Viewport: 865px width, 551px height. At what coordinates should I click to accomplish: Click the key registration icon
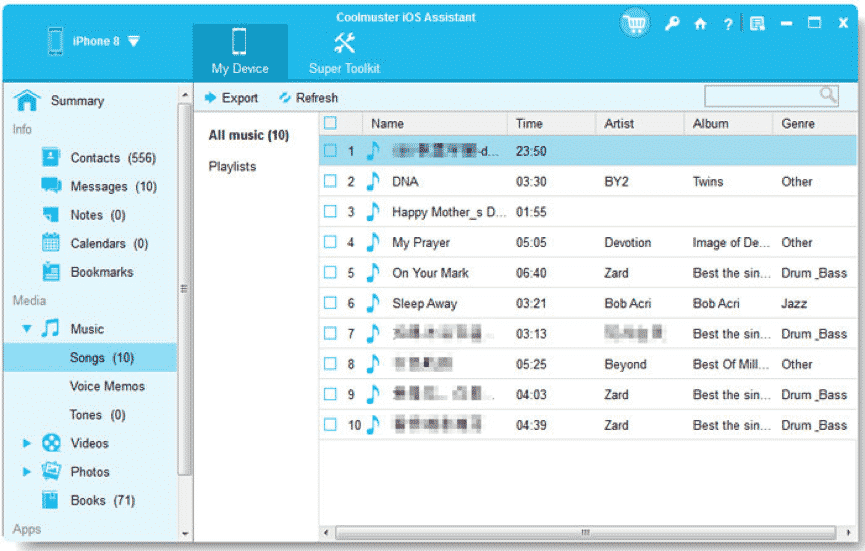click(672, 23)
